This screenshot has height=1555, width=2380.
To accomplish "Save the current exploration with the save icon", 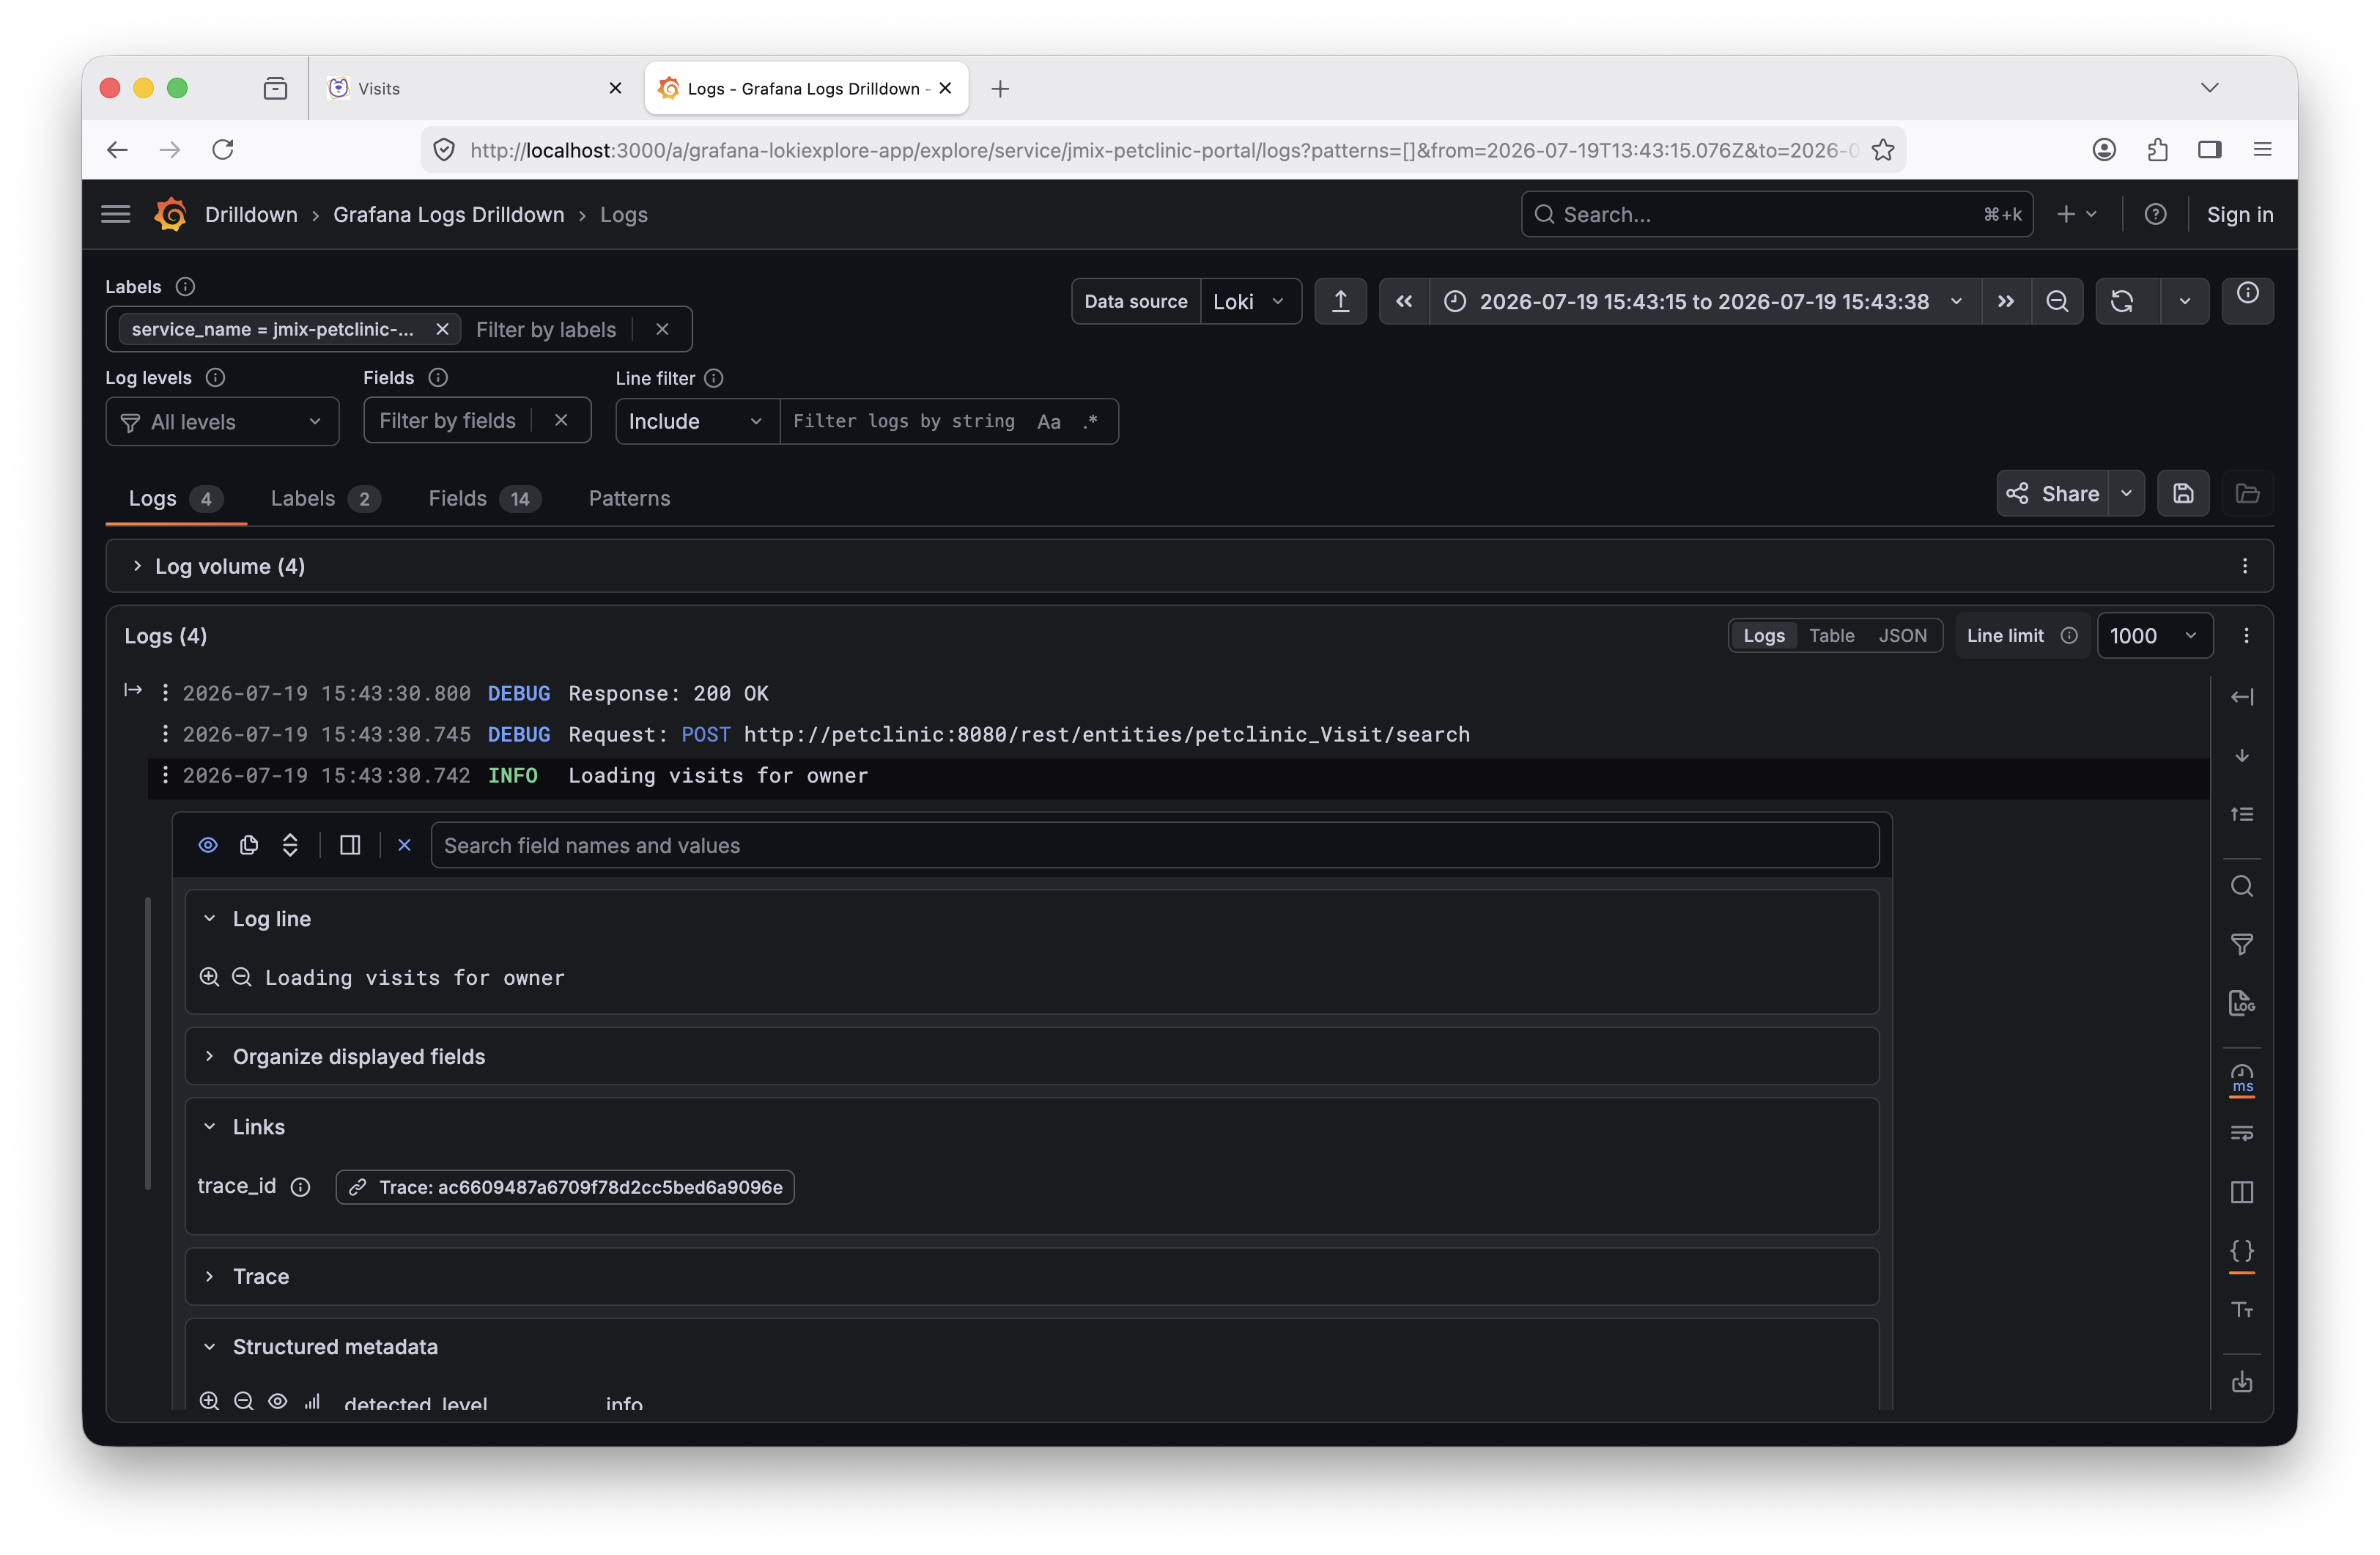I will point(2183,494).
